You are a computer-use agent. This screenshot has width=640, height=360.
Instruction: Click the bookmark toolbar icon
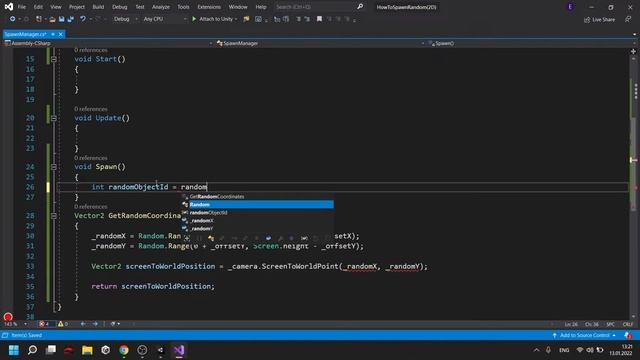[319, 19]
